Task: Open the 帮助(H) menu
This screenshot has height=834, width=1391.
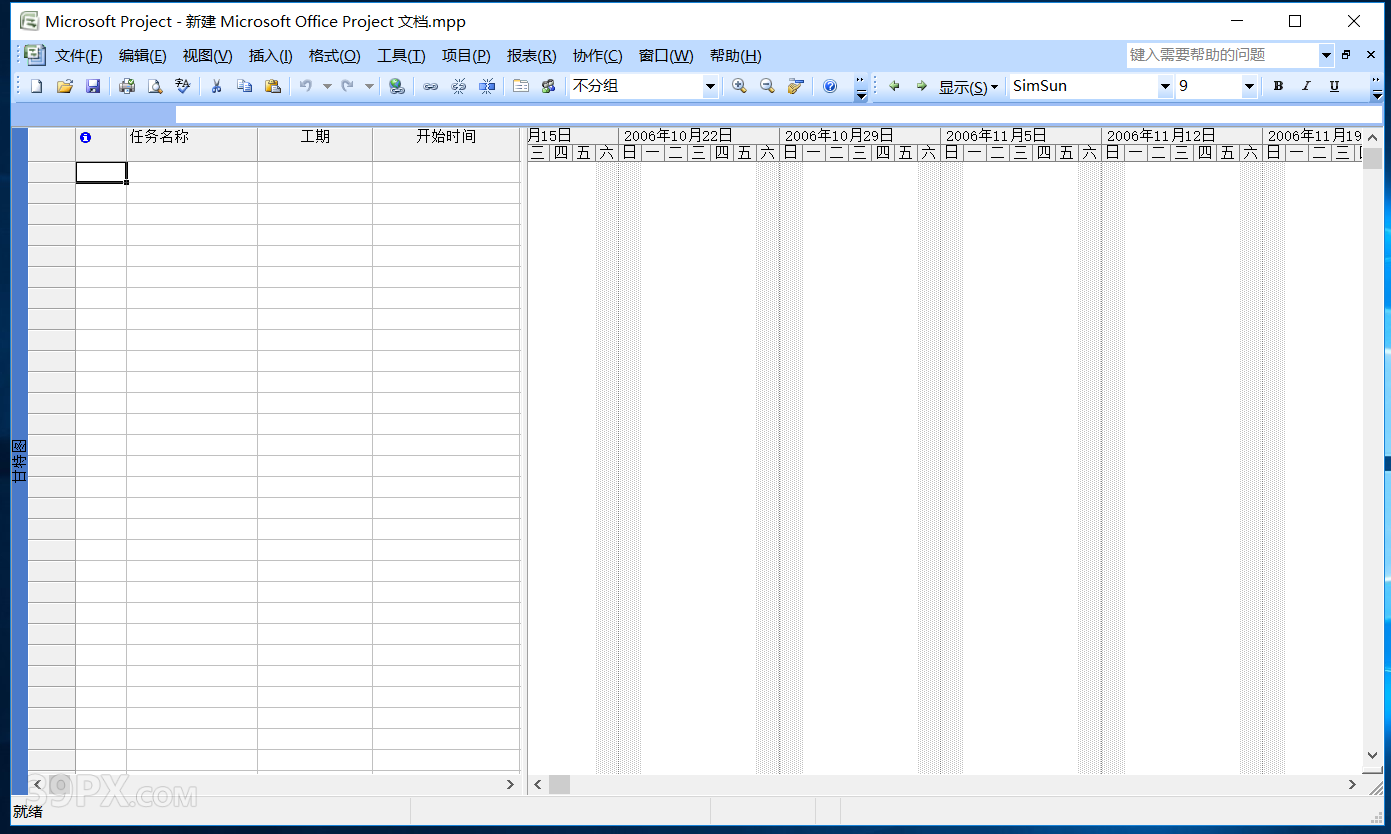Action: click(736, 56)
